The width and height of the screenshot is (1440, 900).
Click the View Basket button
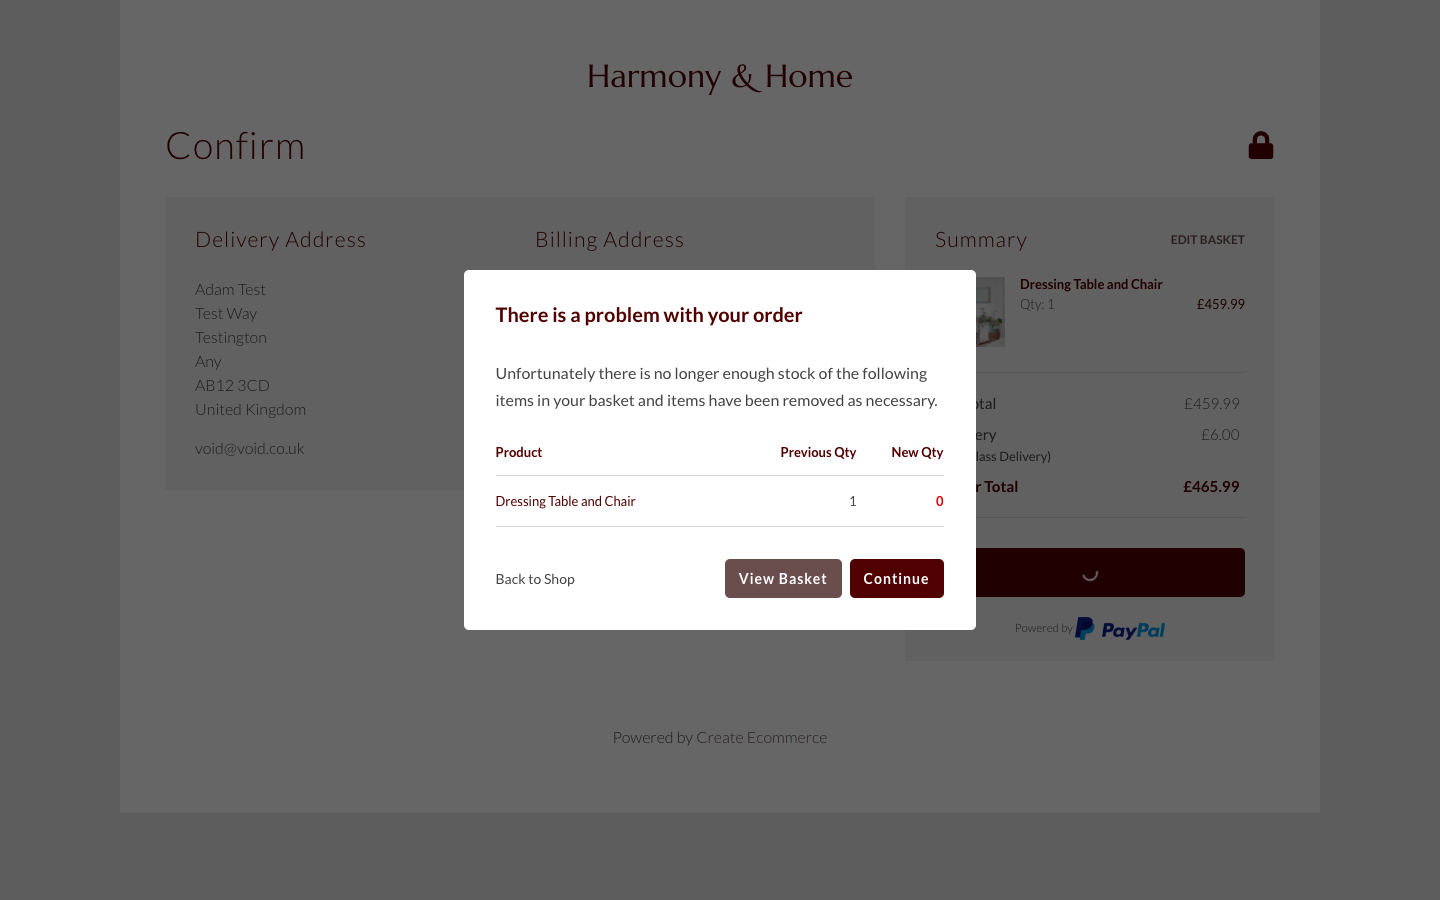click(x=783, y=579)
